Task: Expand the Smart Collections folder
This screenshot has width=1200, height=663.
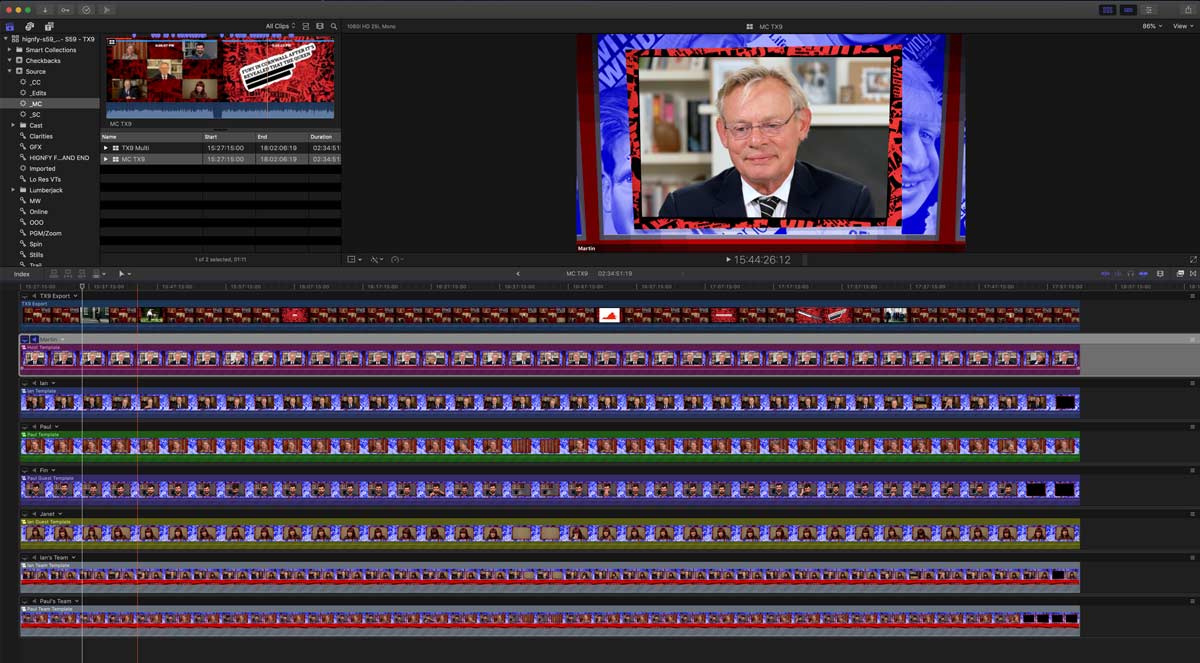Action: point(9,50)
